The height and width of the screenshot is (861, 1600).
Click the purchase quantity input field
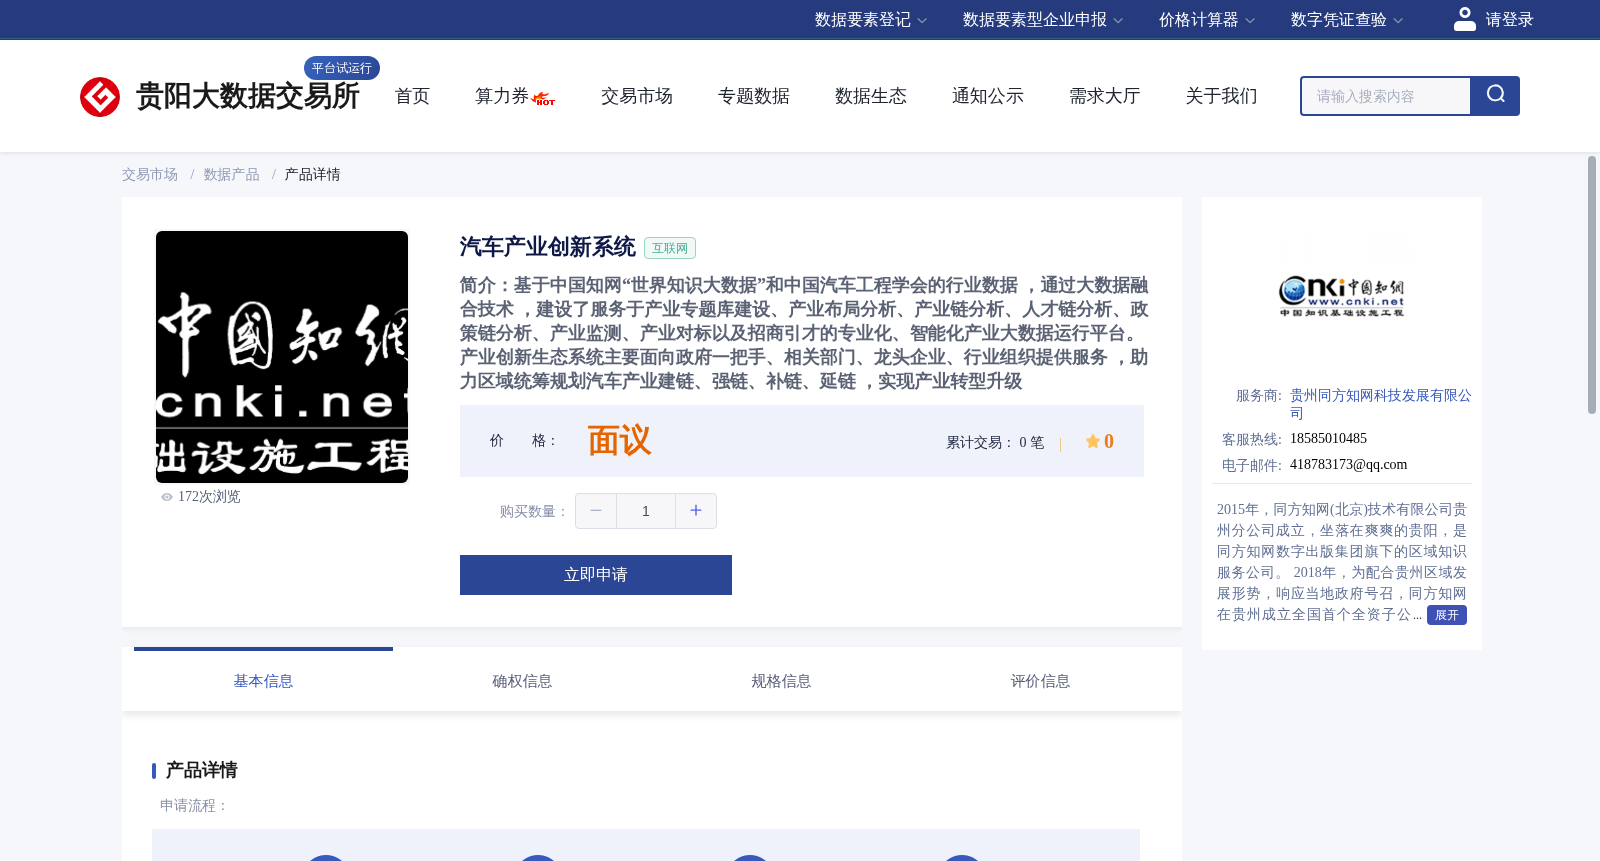click(646, 511)
